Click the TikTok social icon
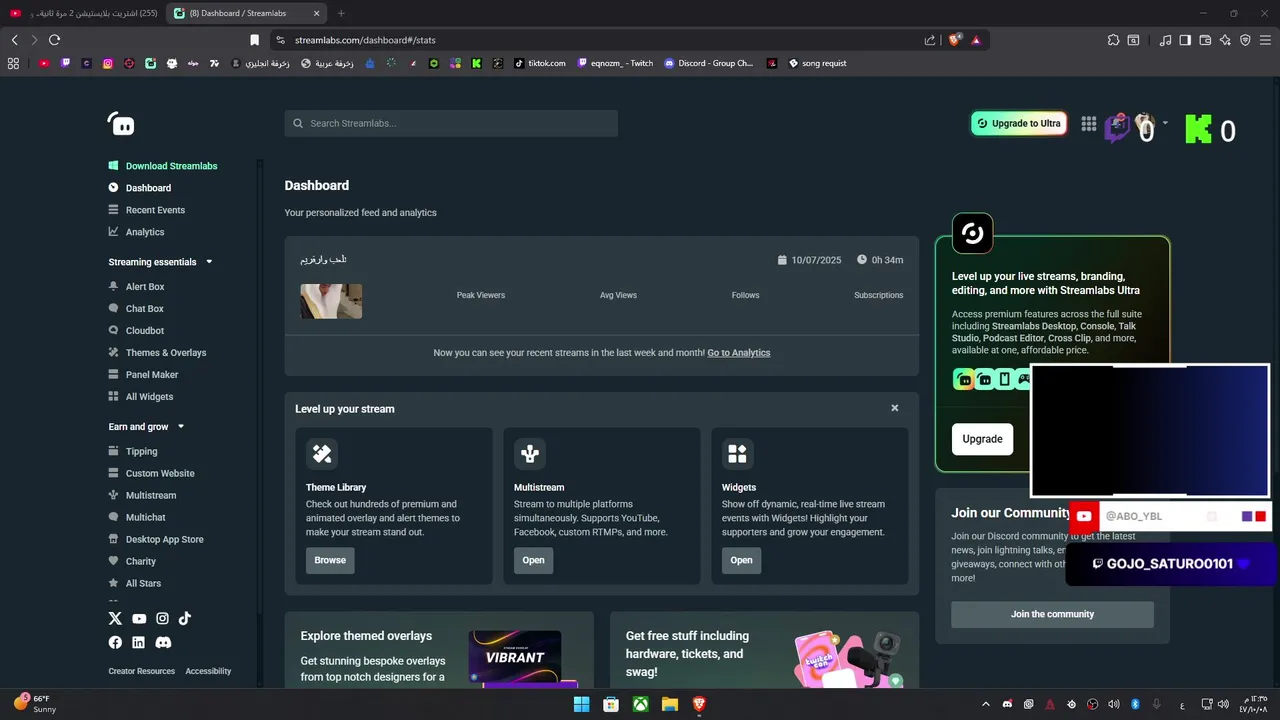The image size is (1280, 720). [x=185, y=619]
